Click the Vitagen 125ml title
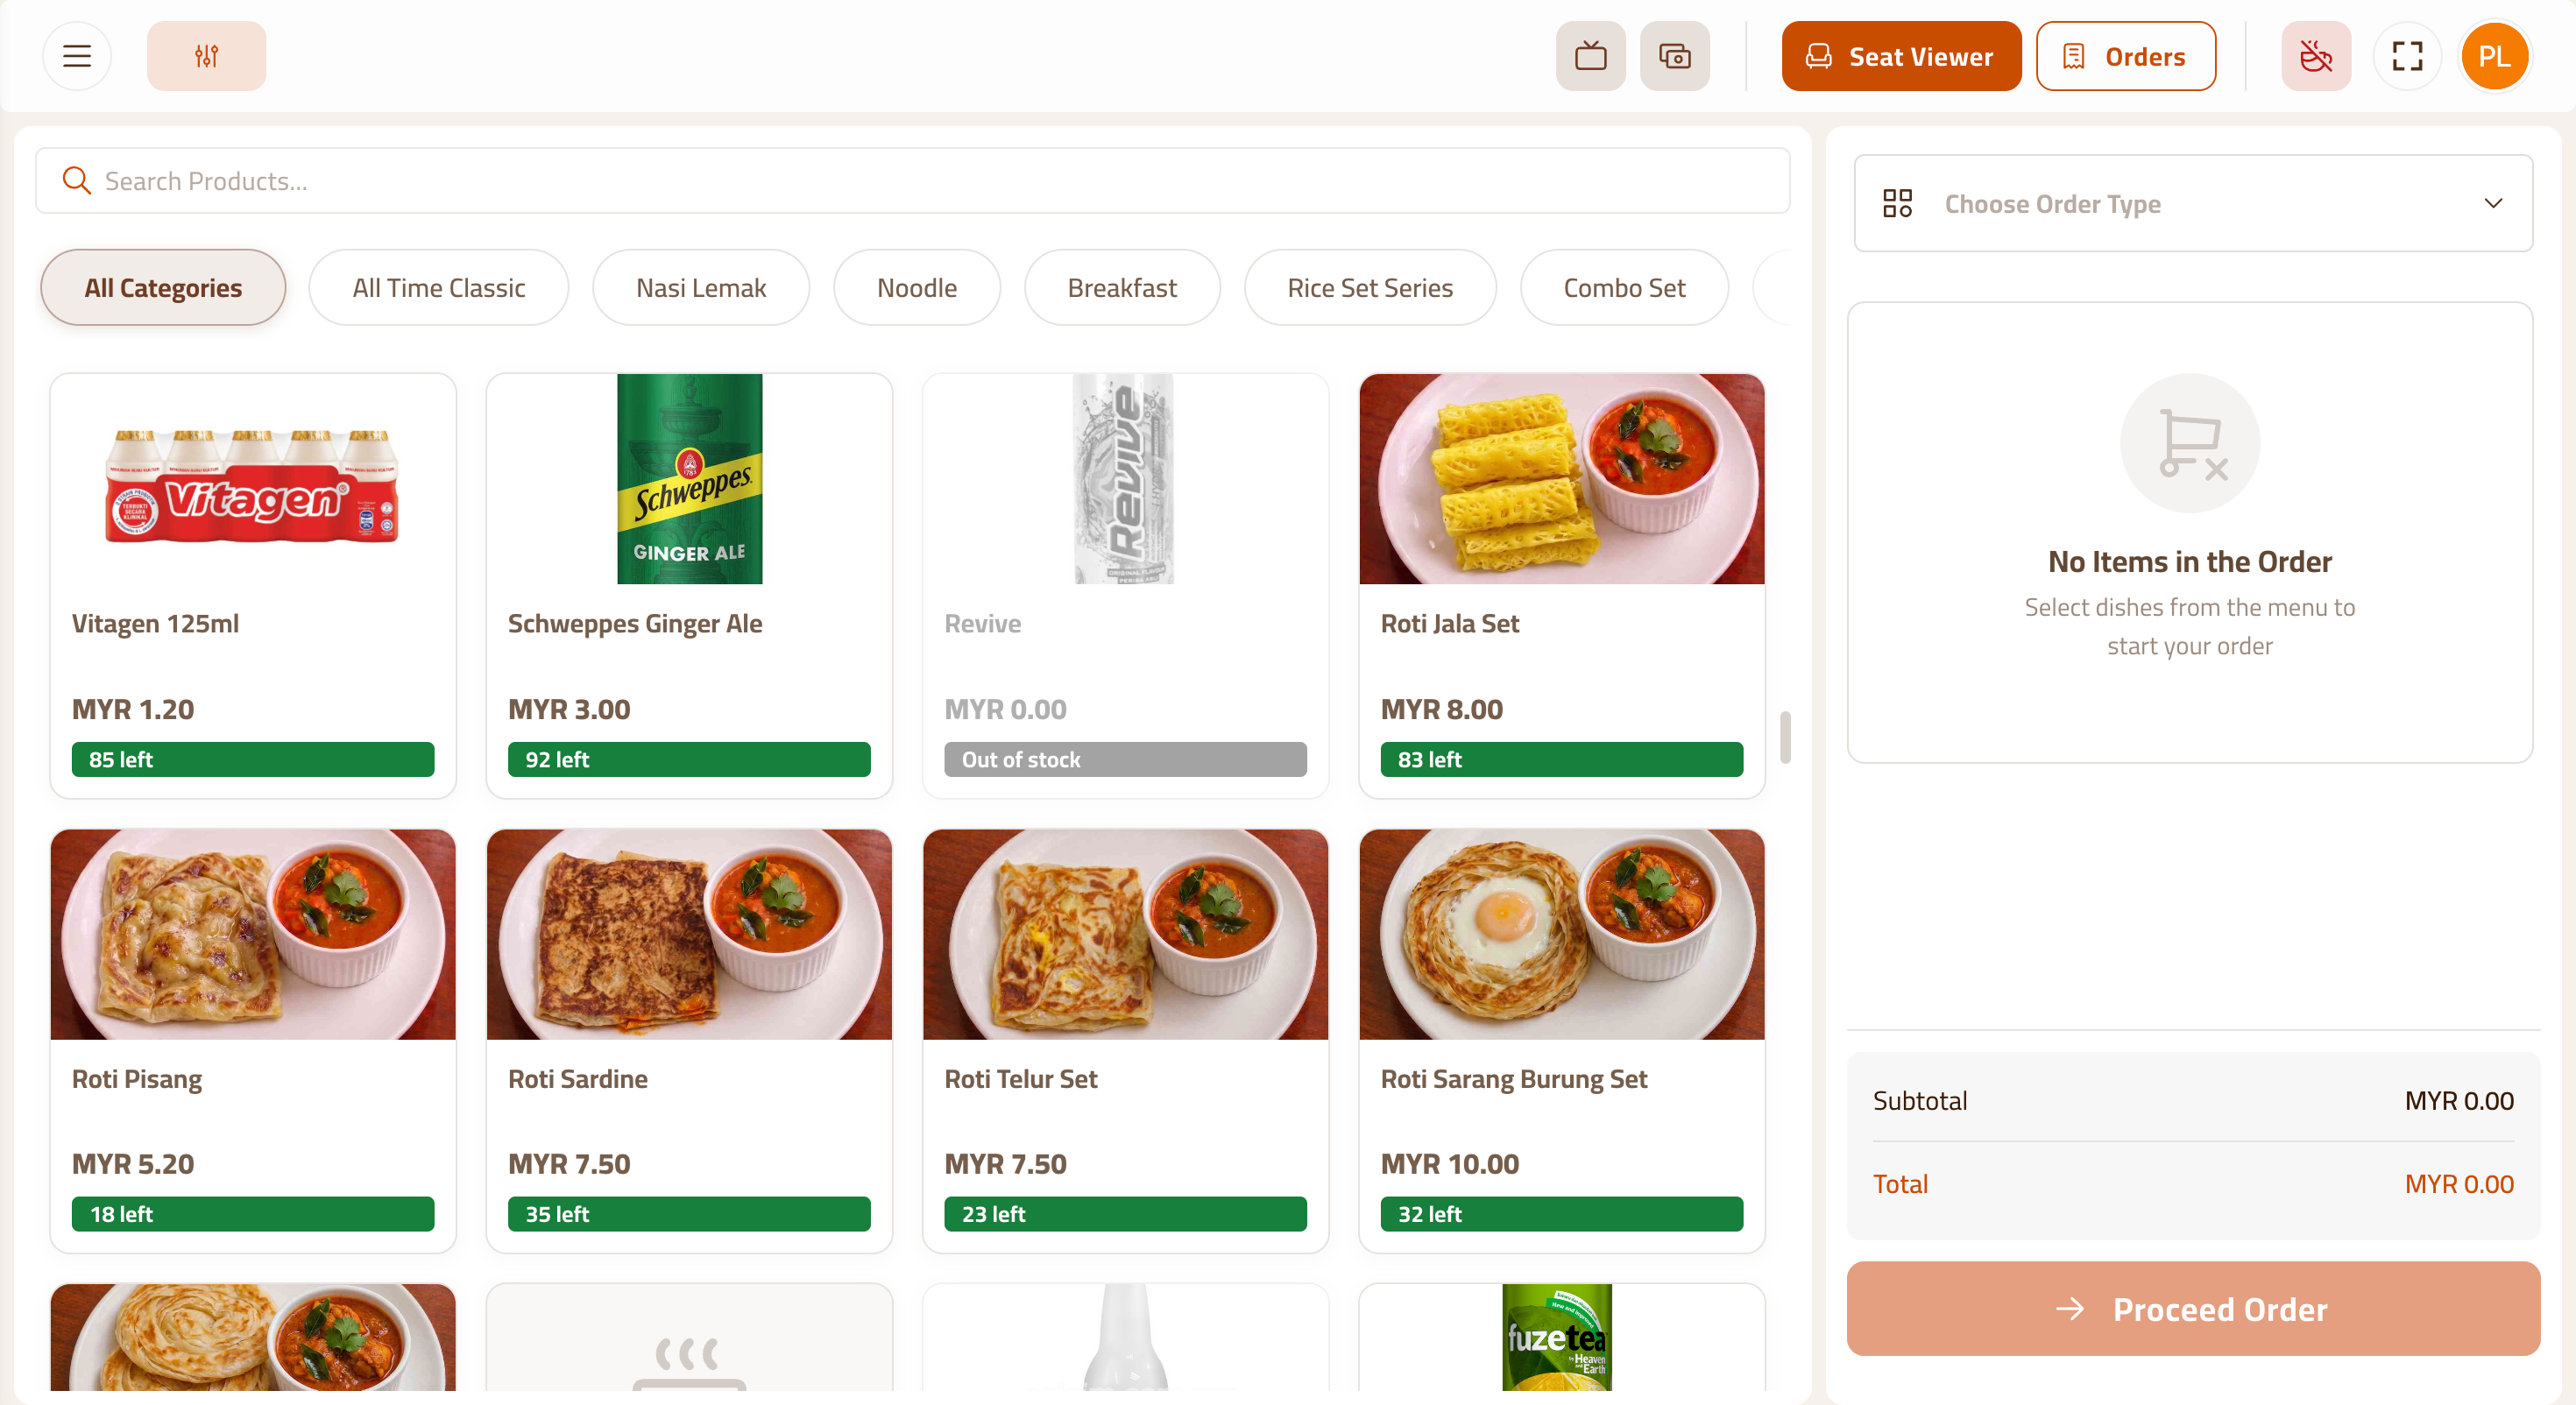This screenshot has width=2576, height=1405. pos(155,624)
